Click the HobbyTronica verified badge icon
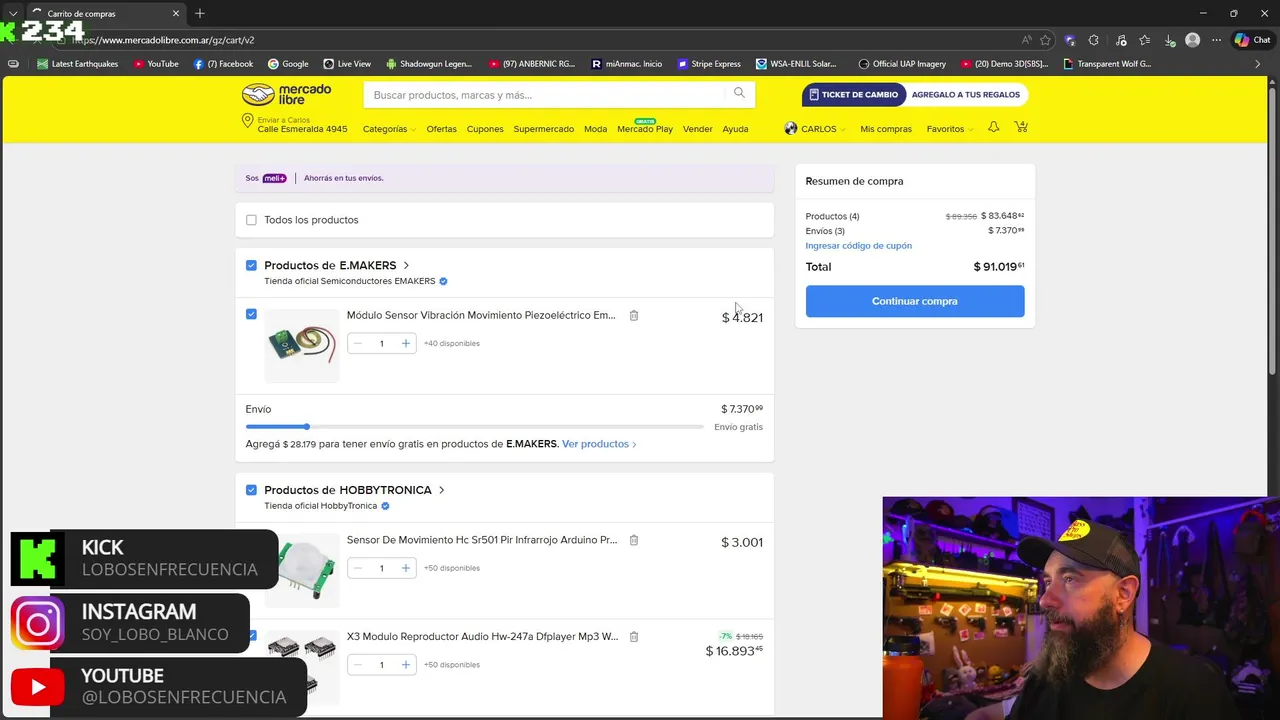1280x720 pixels. (x=385, y=506)
